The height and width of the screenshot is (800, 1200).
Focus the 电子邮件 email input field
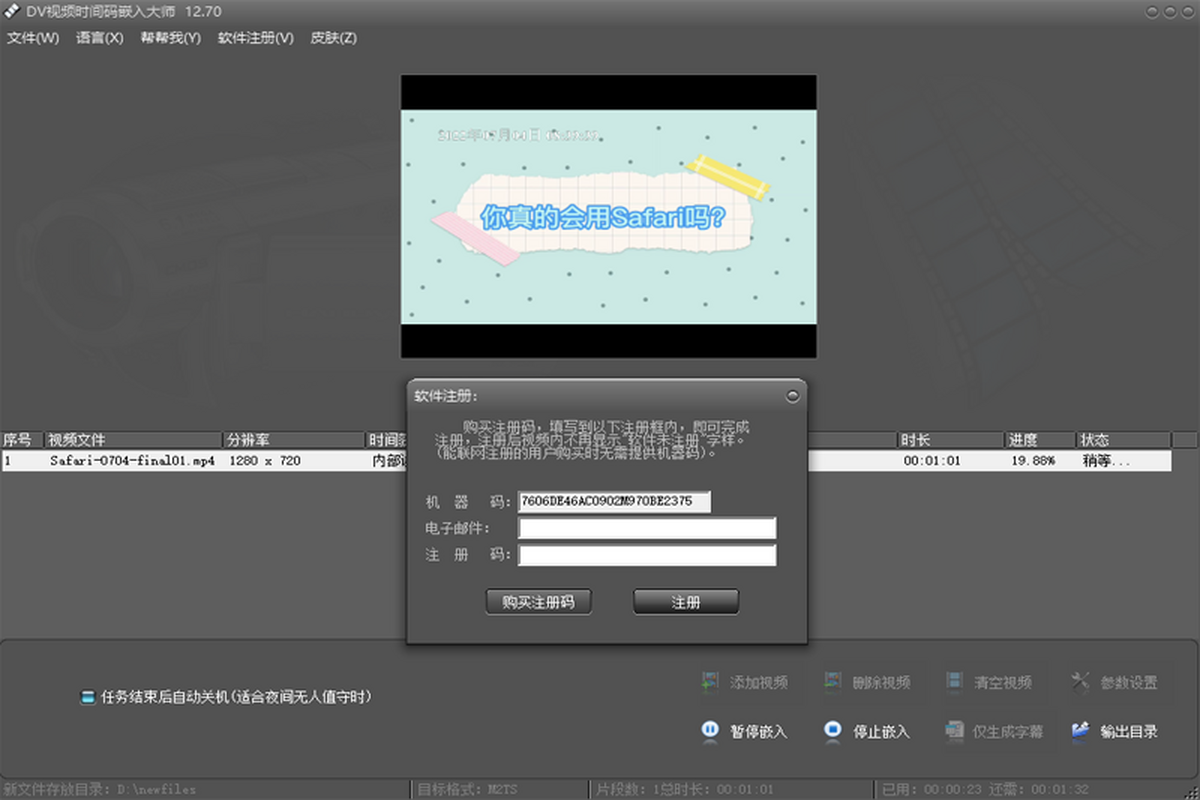(x=647, y=528)
